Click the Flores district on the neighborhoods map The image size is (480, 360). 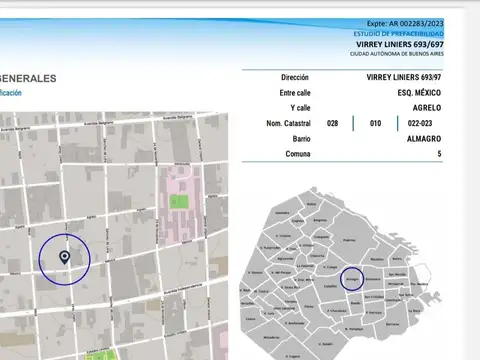coord(309,306)
